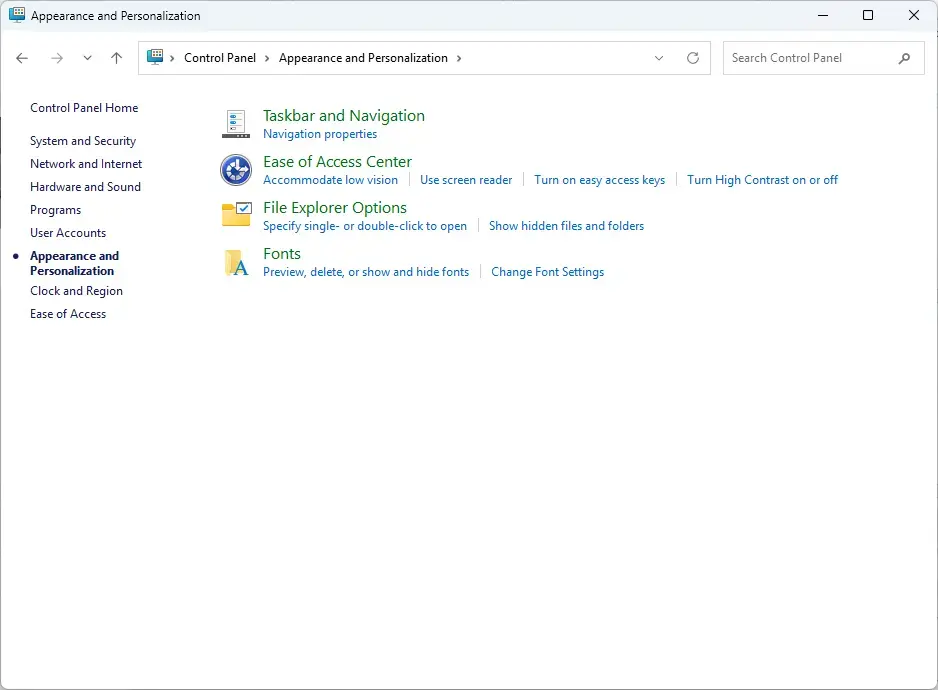Image resolution: width=938 pixels, height=690 pixels.
Task: Open the Taskbar and Navigation heading
Action: pyautogui.click(x=344, y=115)
